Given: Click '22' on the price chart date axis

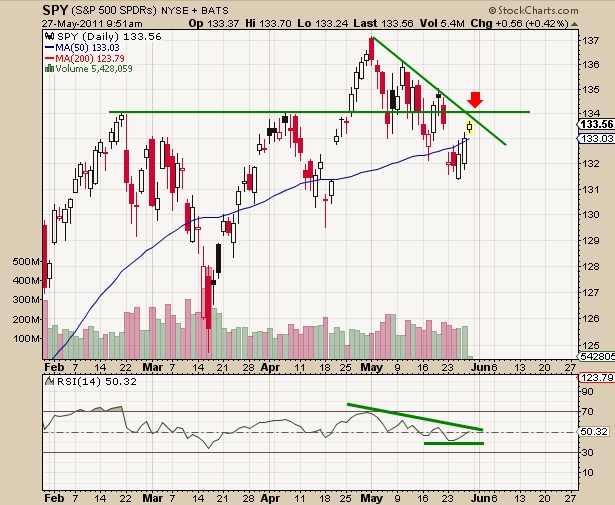Looking at the screenshot, I should (126, 367).
